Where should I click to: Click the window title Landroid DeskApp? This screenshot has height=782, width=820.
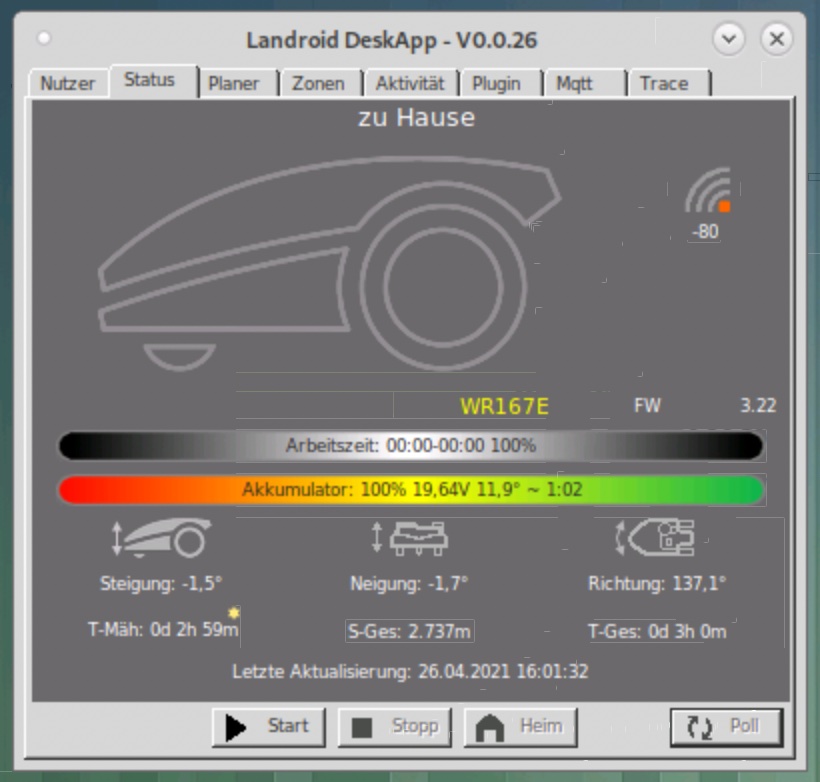point(392,40)
